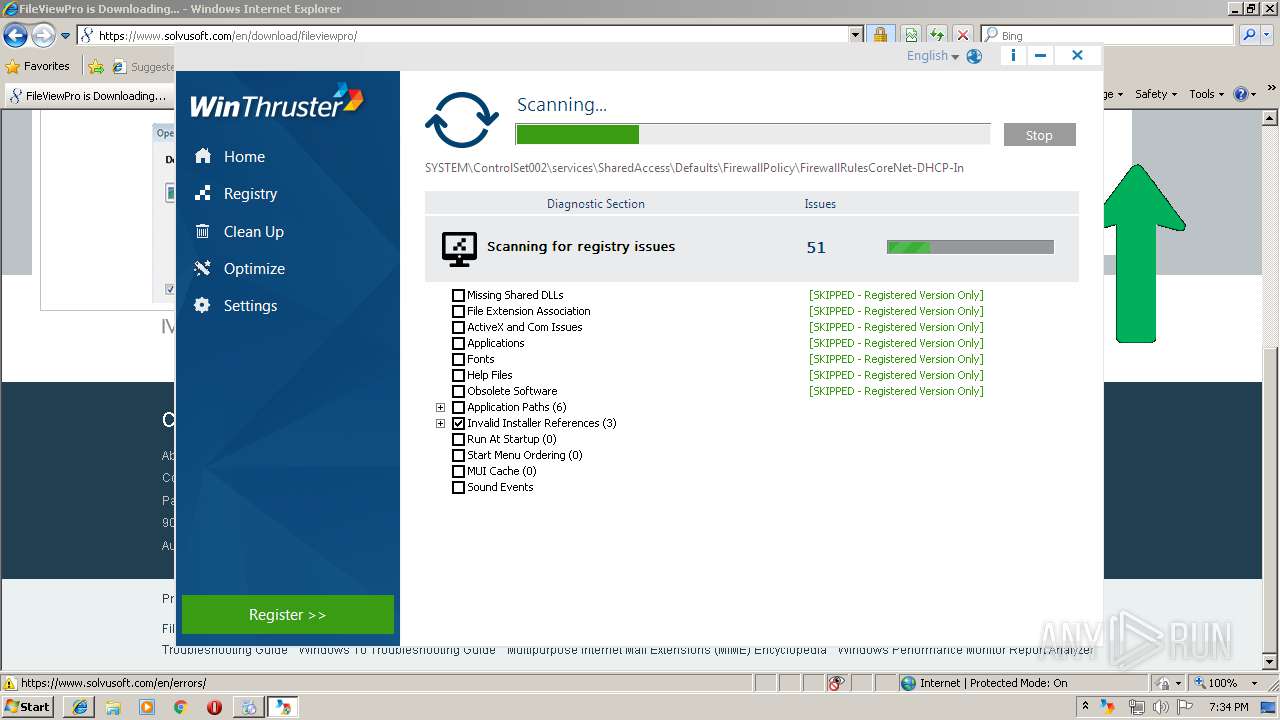Click Add to Favorites Bar icon

coord(96,67)
